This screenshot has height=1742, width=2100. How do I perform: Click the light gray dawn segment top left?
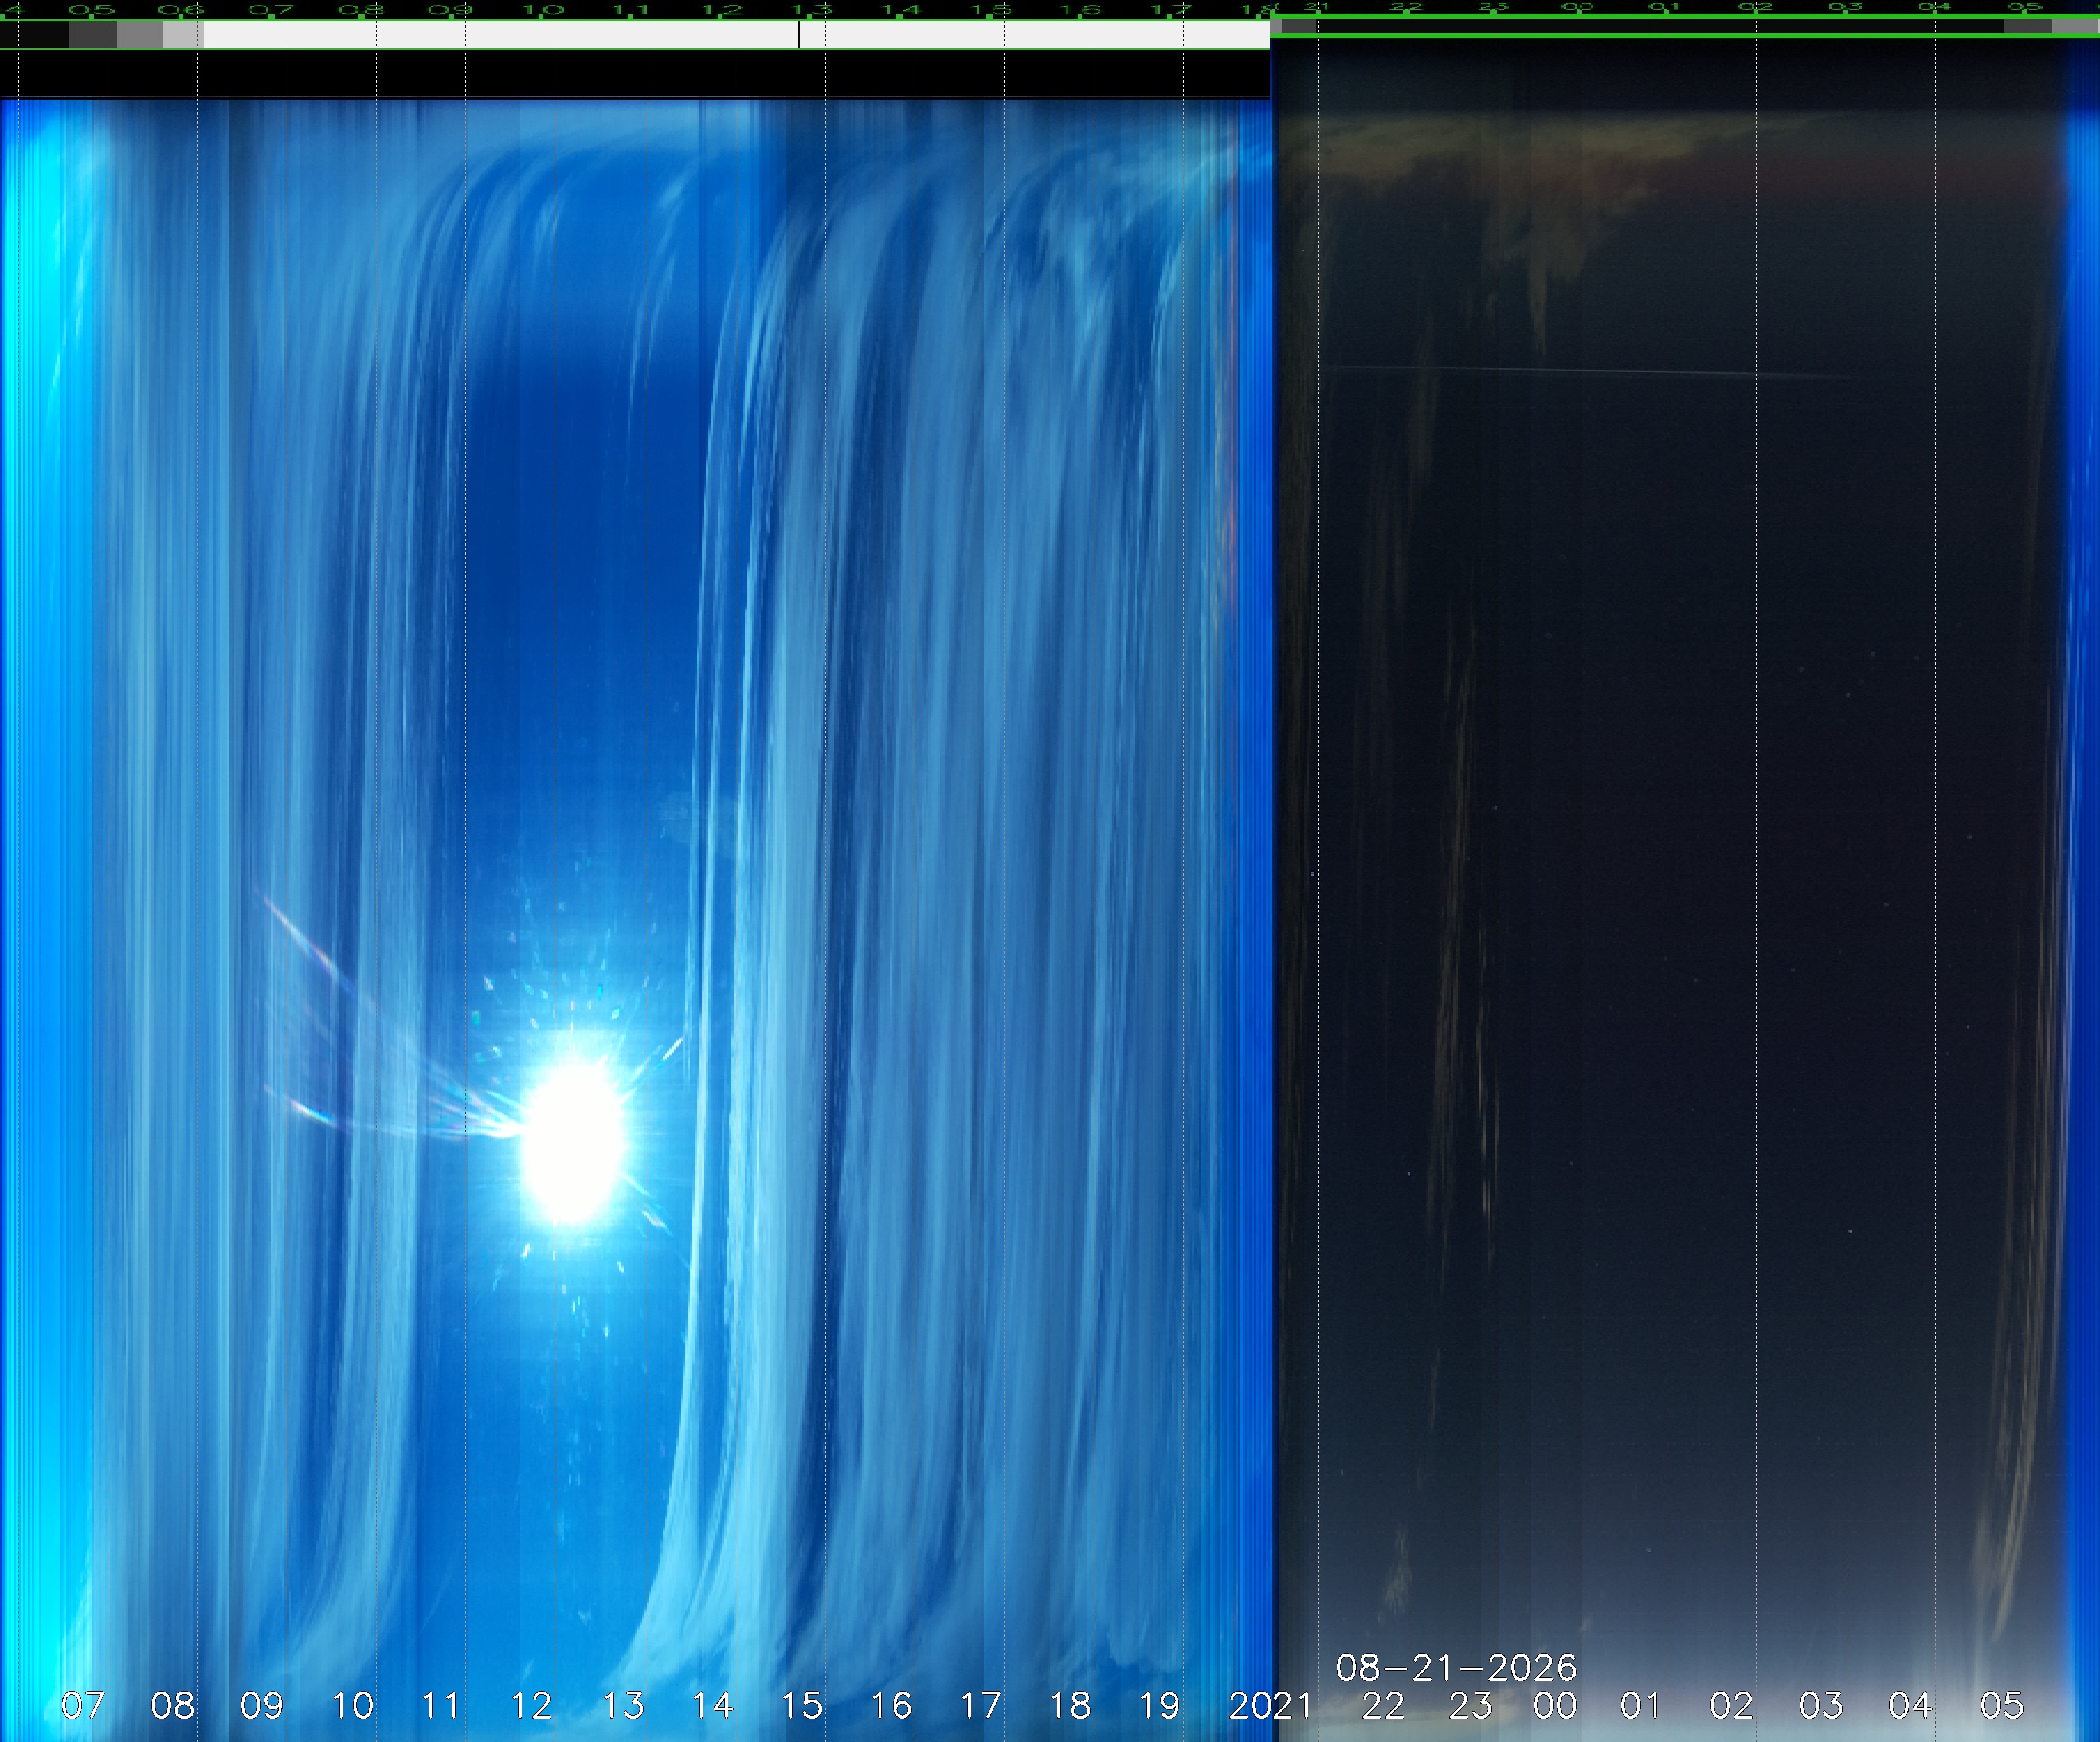[x=183, y=35]
